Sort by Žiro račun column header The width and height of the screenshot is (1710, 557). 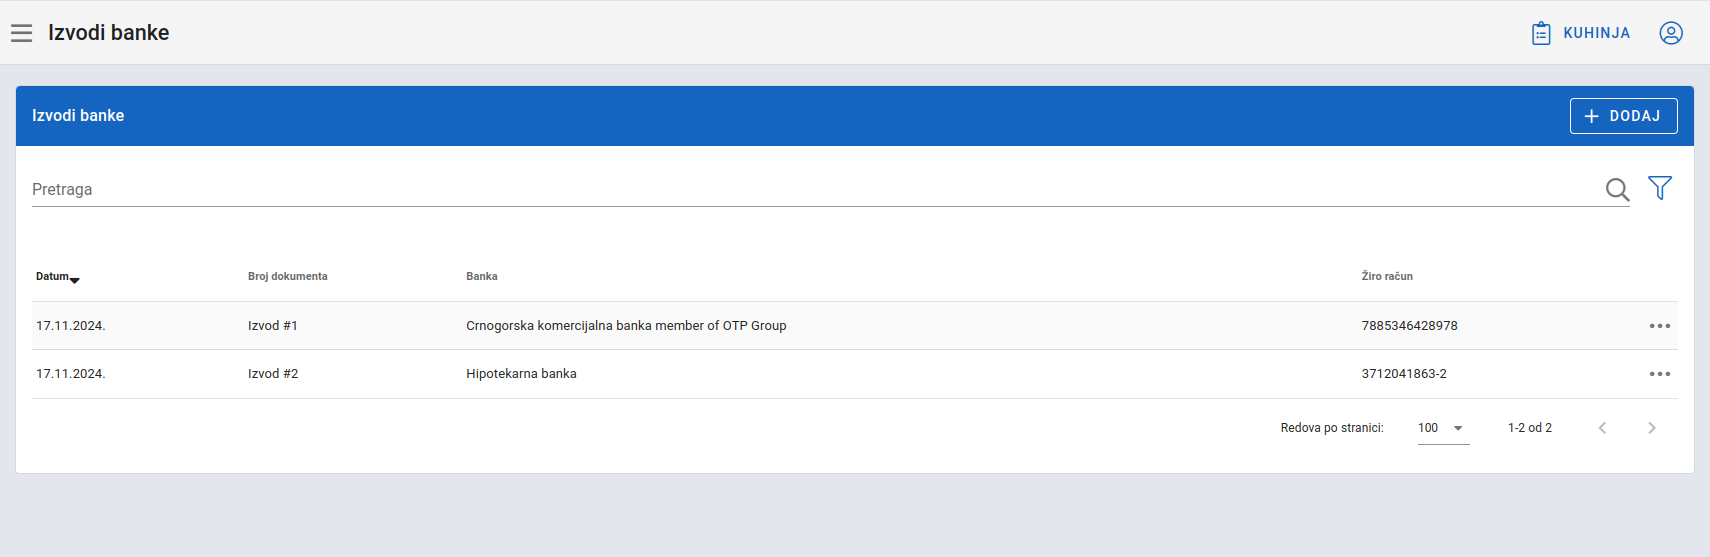[1386, 277]
